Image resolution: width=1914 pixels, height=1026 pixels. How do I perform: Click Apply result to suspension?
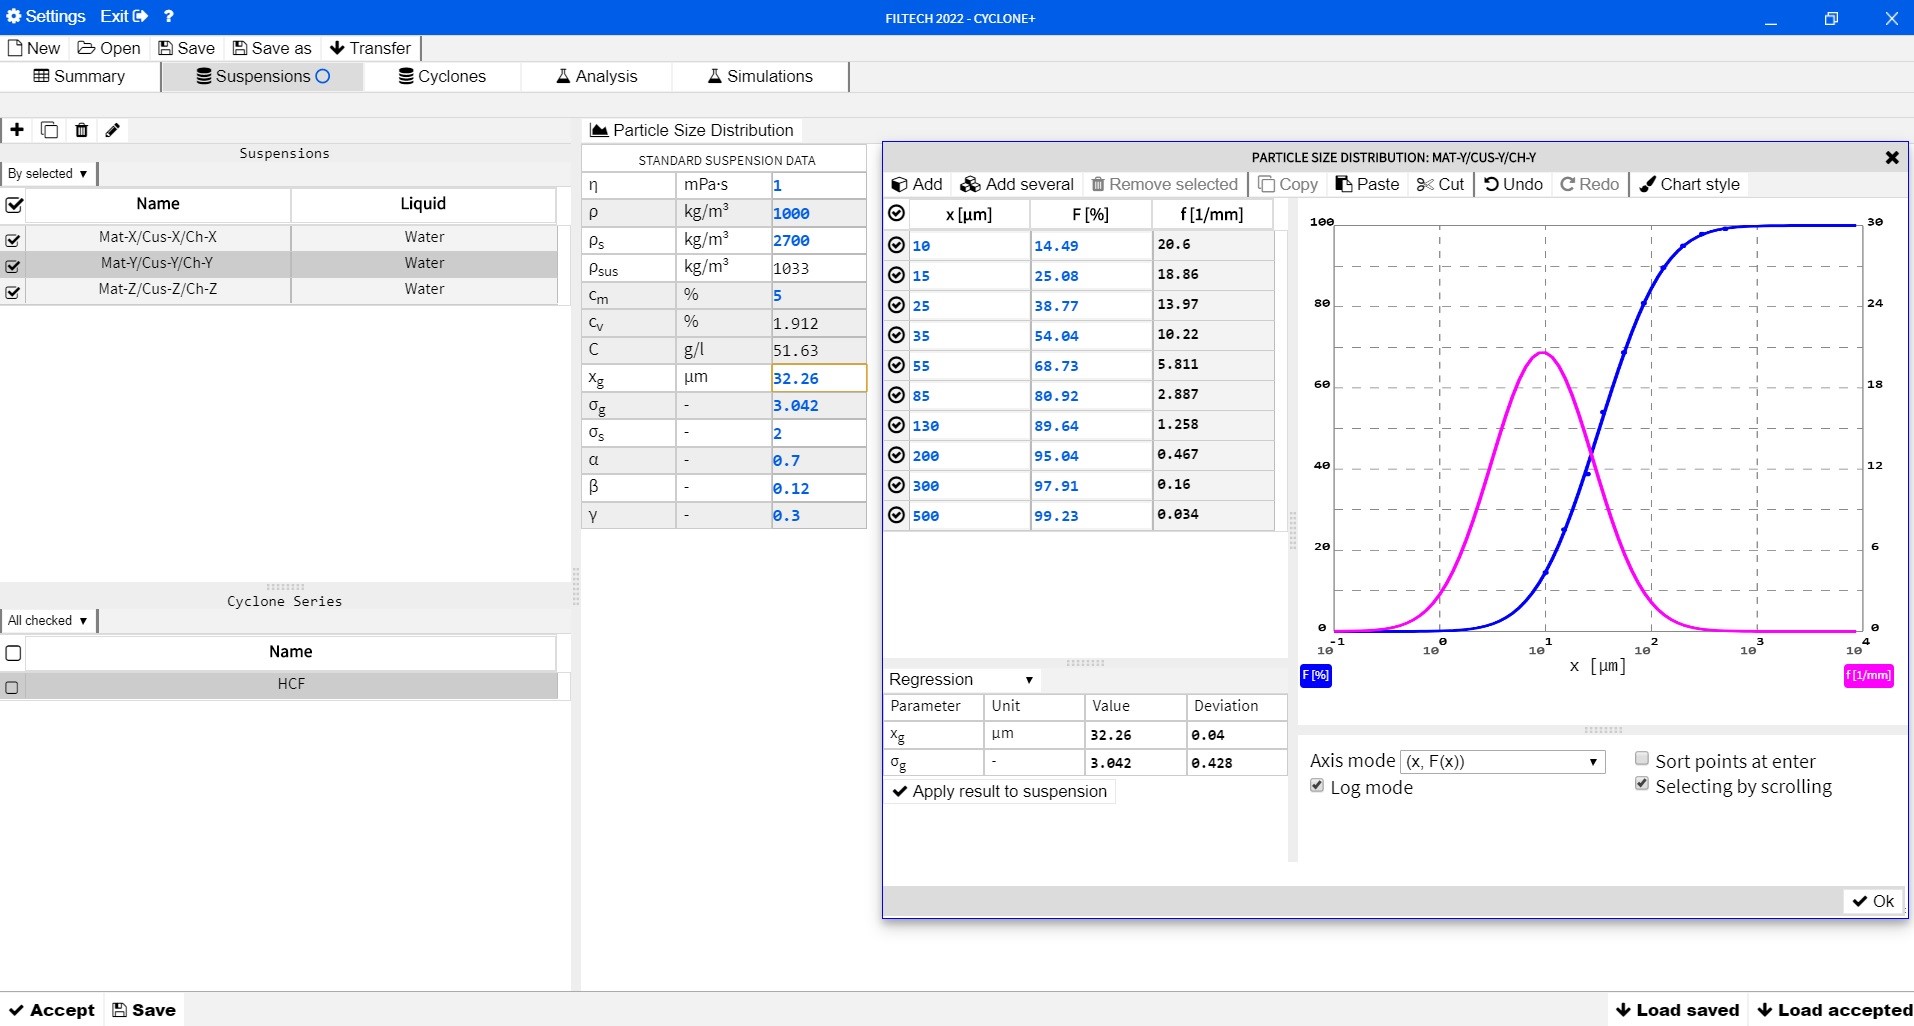pyautogui.click(x=1000, y=791)
